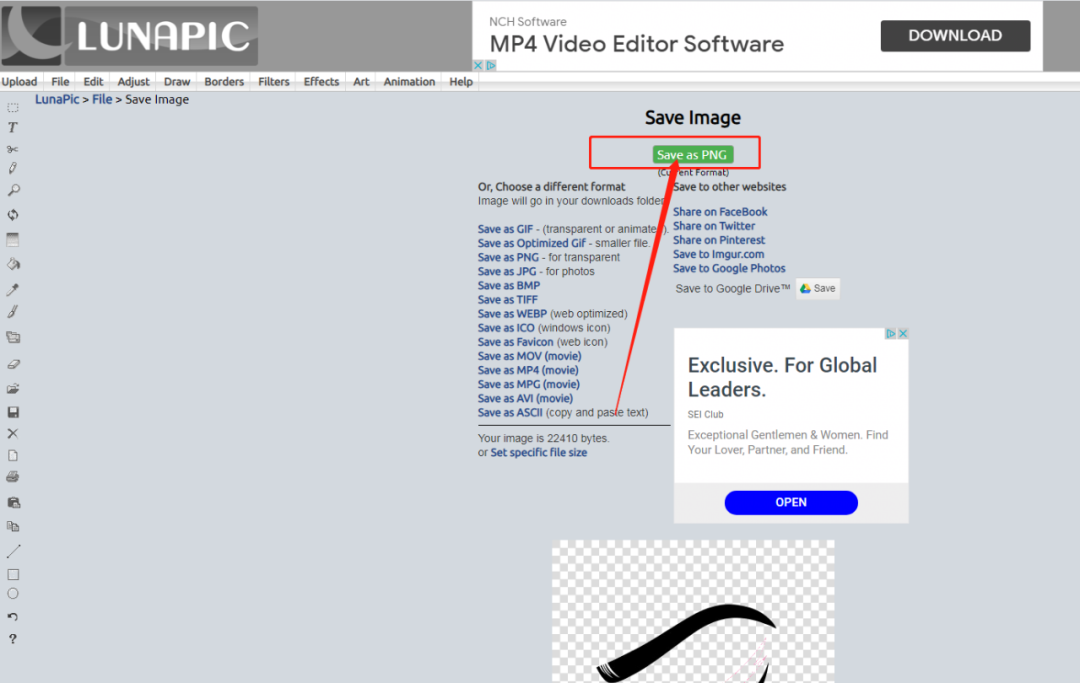Image resolution: width=1080 pixels, height=683 pixels.
Task: Click the green Save as PNG button
Action: [692, 154]
